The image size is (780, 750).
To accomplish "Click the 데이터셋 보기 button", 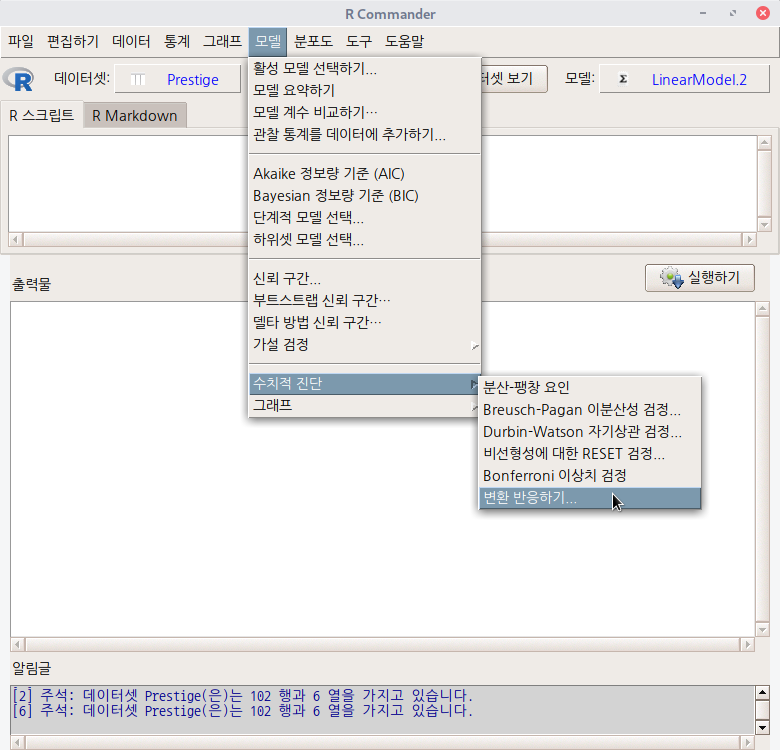I will (514, 79).
